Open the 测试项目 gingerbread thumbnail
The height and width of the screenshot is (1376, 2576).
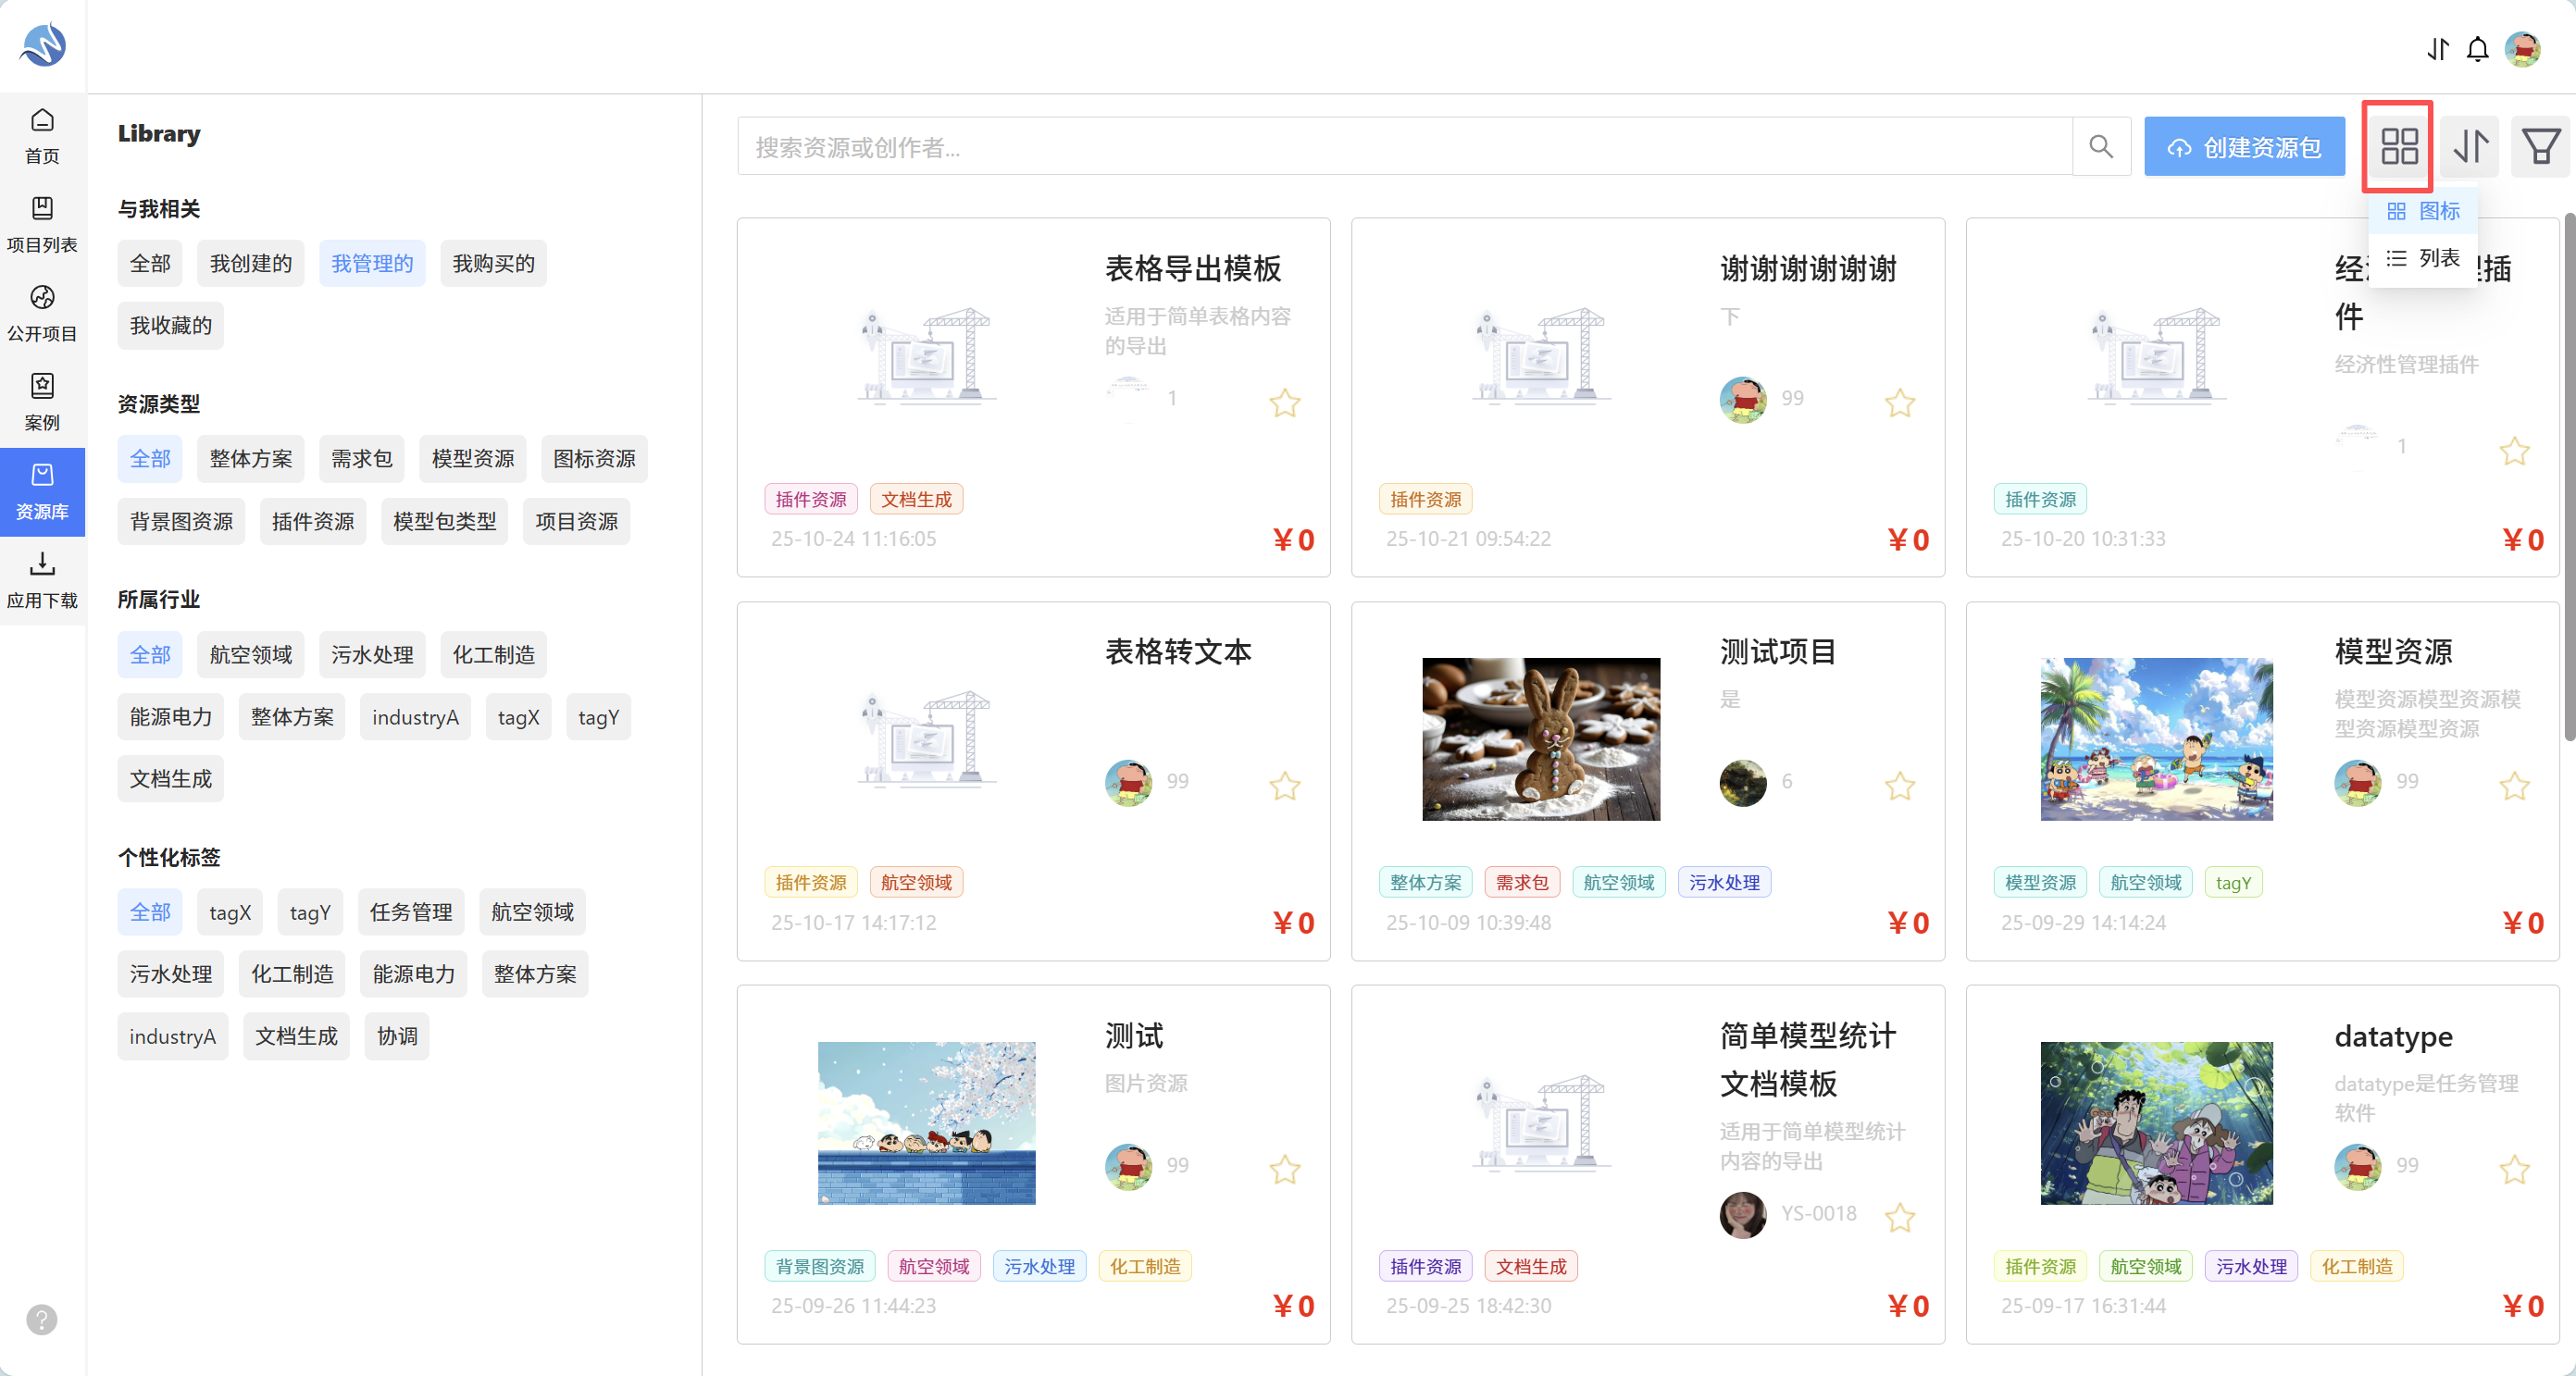coord(1540,739)
